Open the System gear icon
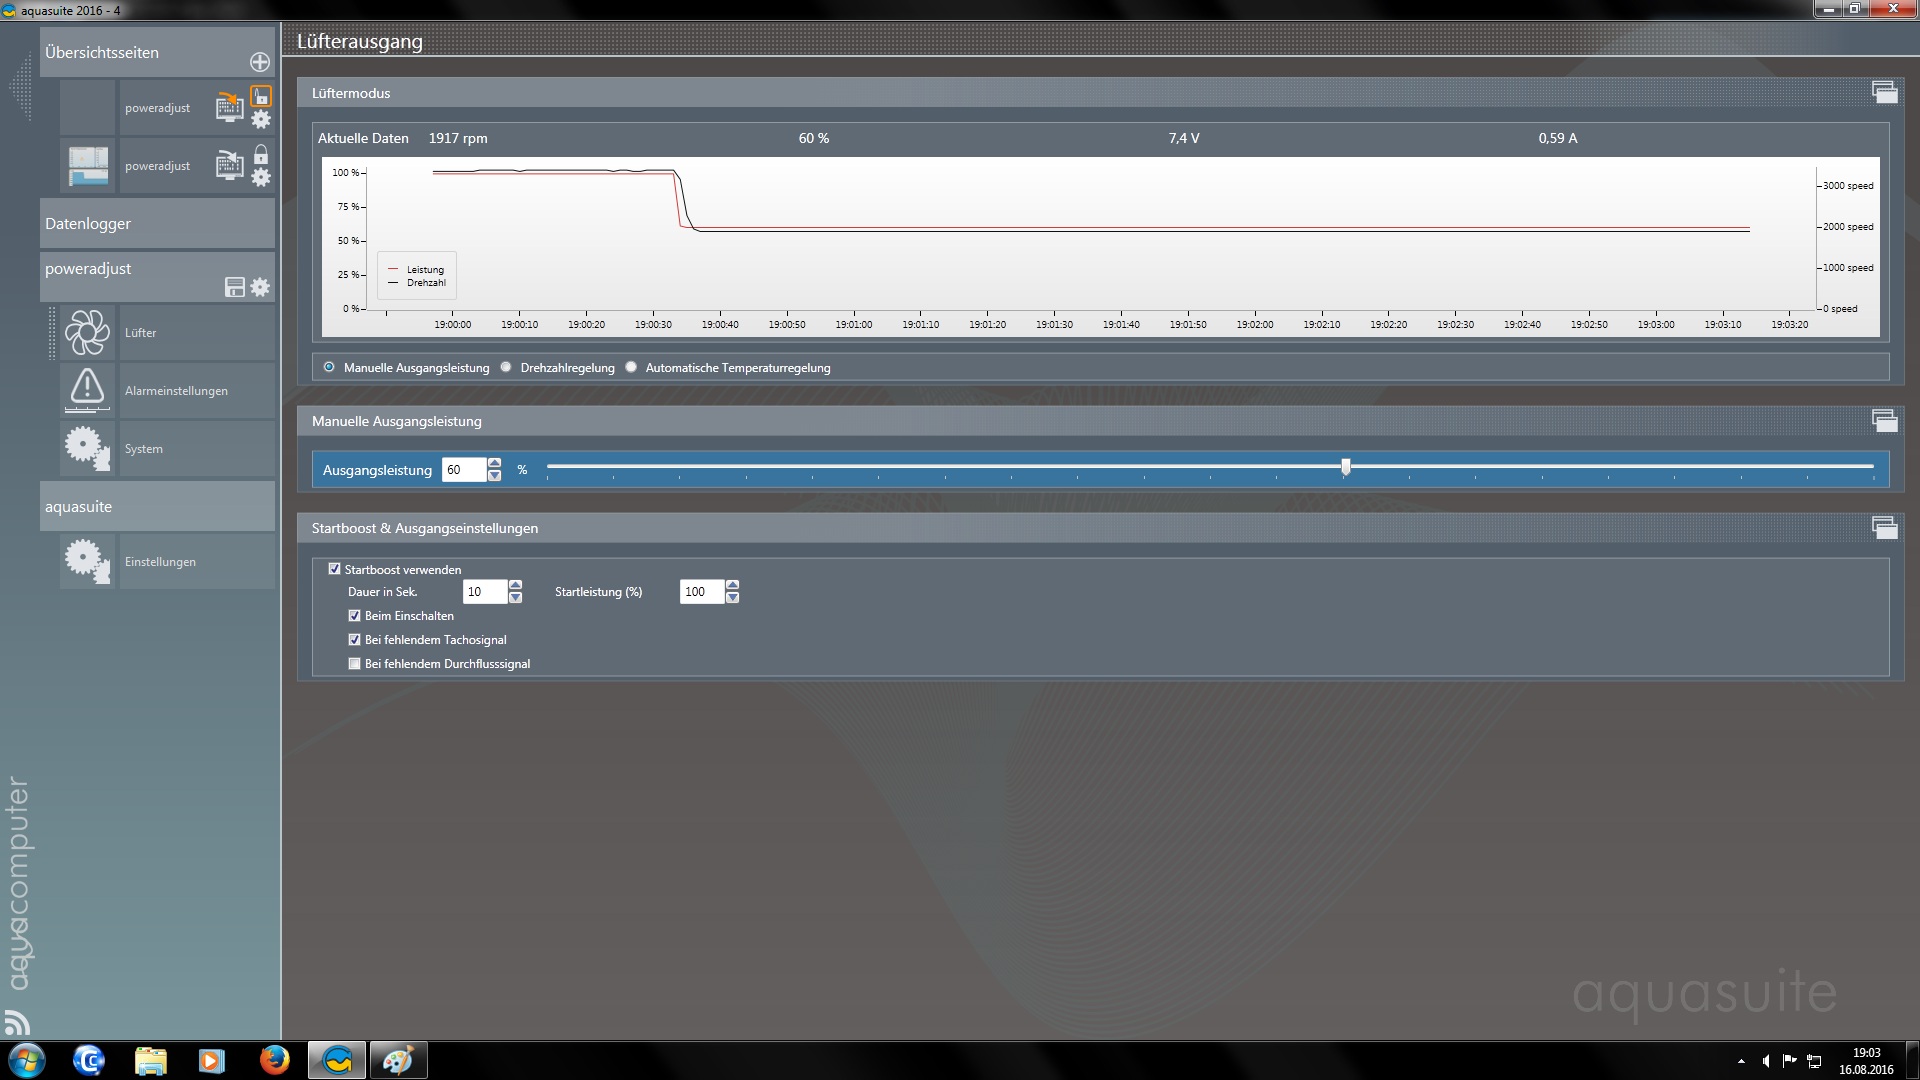This screenshot has height=1080, width=1920. pos(87,448)
